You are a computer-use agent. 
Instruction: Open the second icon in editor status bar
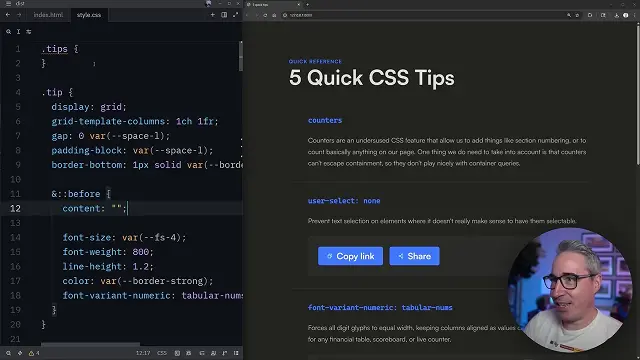[20, 353]
